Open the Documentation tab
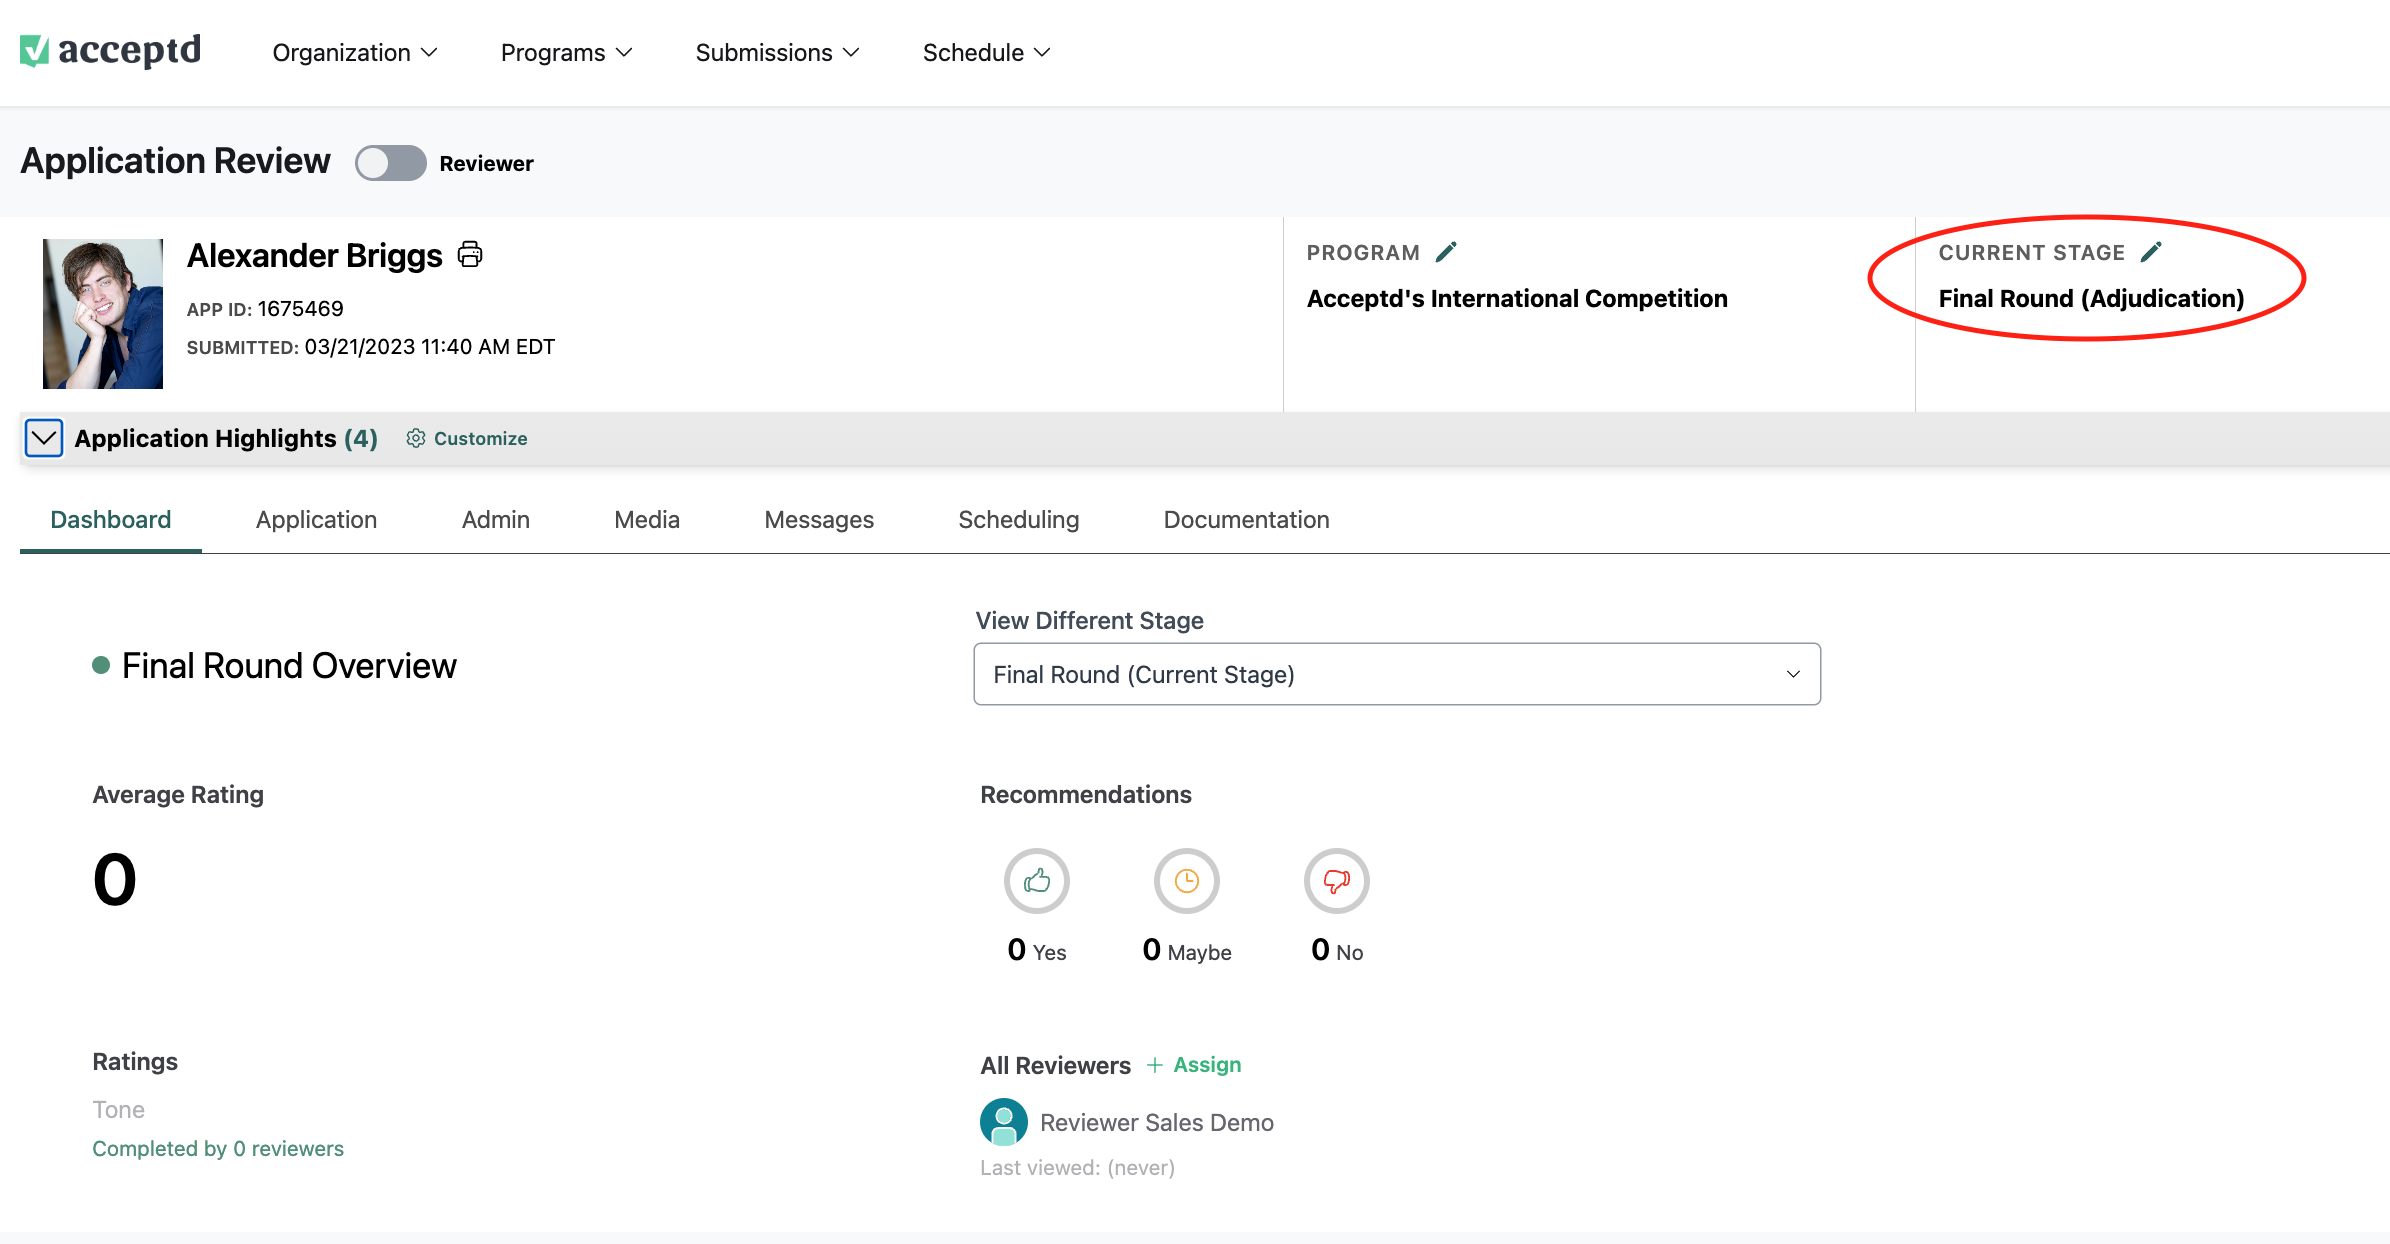Viewport: 2390px width, 1244px height. tap(1246, 520)
